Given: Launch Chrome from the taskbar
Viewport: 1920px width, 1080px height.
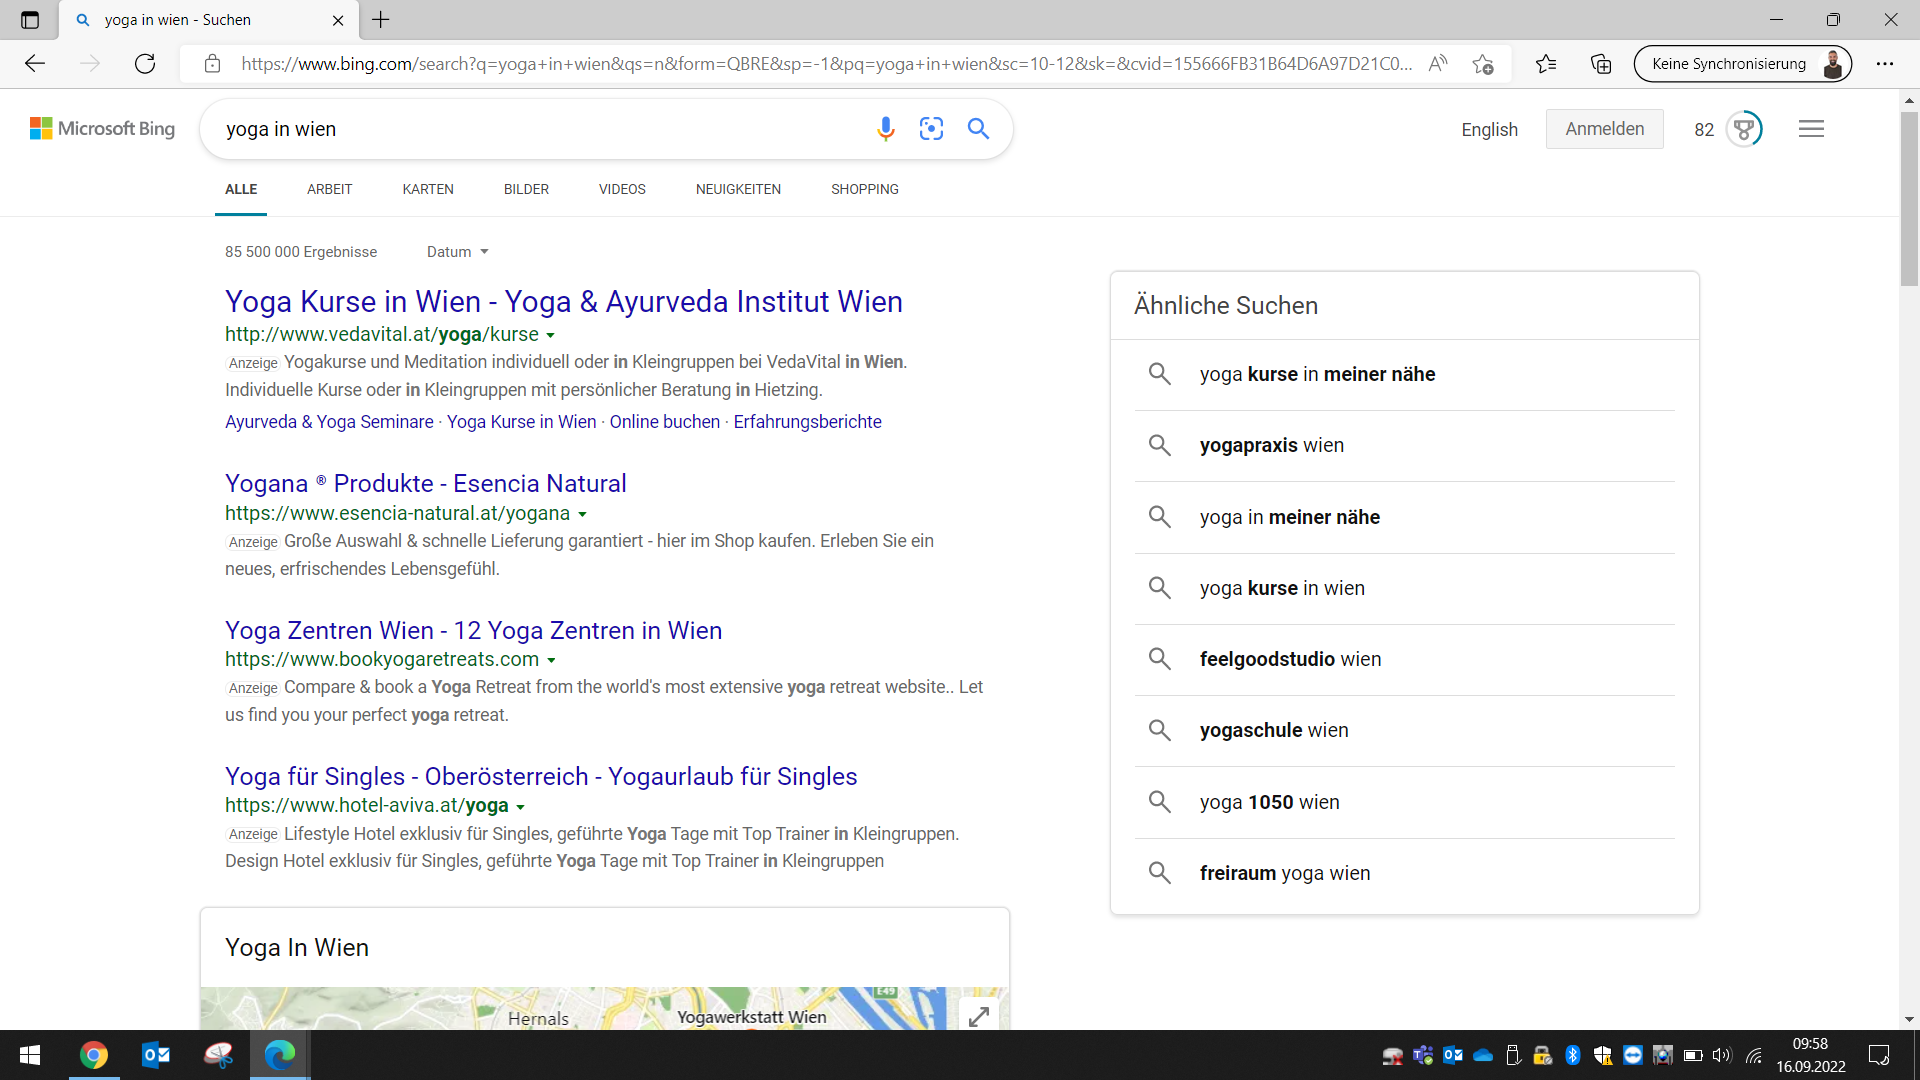Looking at the screenshot, I should click(x=94, y=1055).
